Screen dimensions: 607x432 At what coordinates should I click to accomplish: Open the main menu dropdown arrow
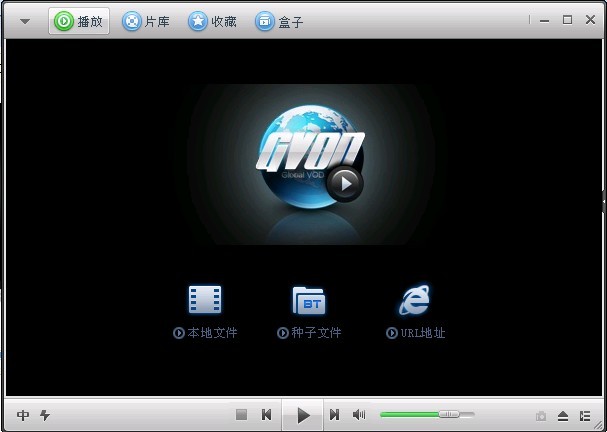pos(25,21)
